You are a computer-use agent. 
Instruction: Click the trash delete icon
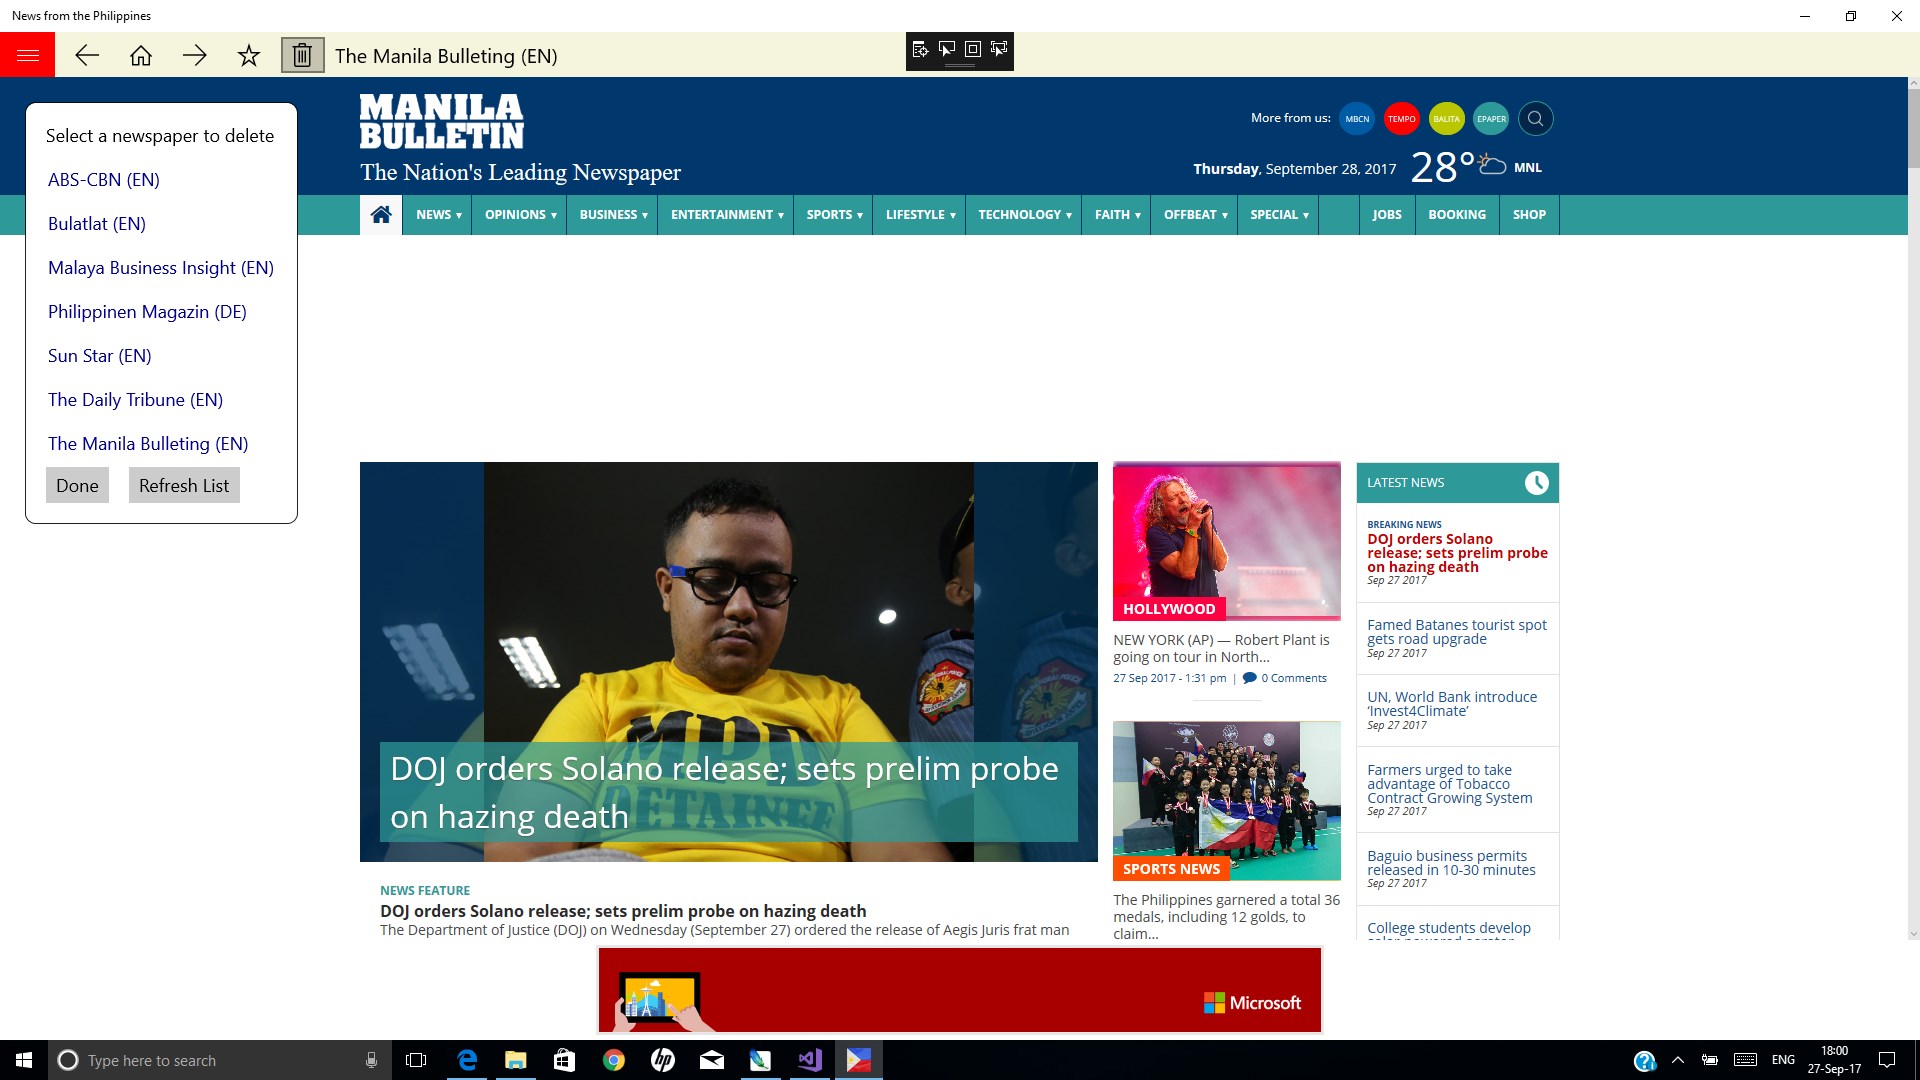pyautogui.click(x=302, y=55)
